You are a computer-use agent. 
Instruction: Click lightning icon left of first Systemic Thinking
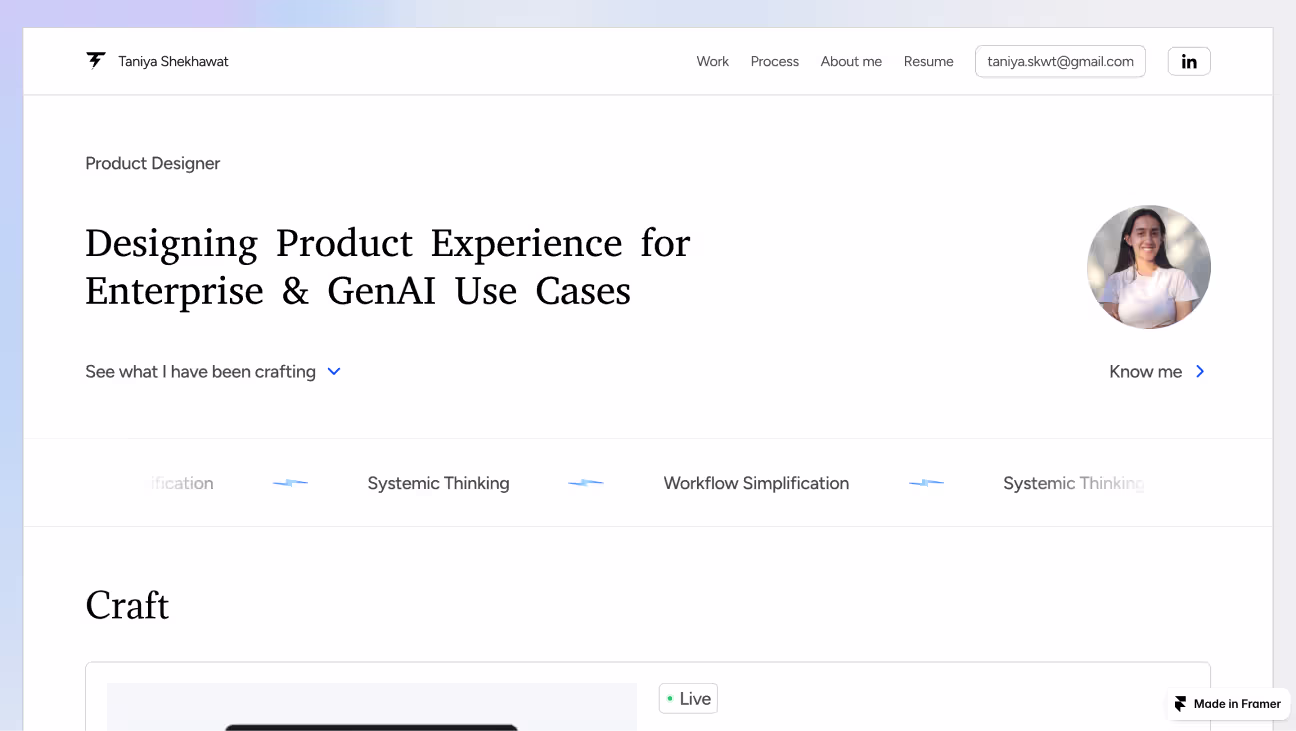[x=290, y=483]
